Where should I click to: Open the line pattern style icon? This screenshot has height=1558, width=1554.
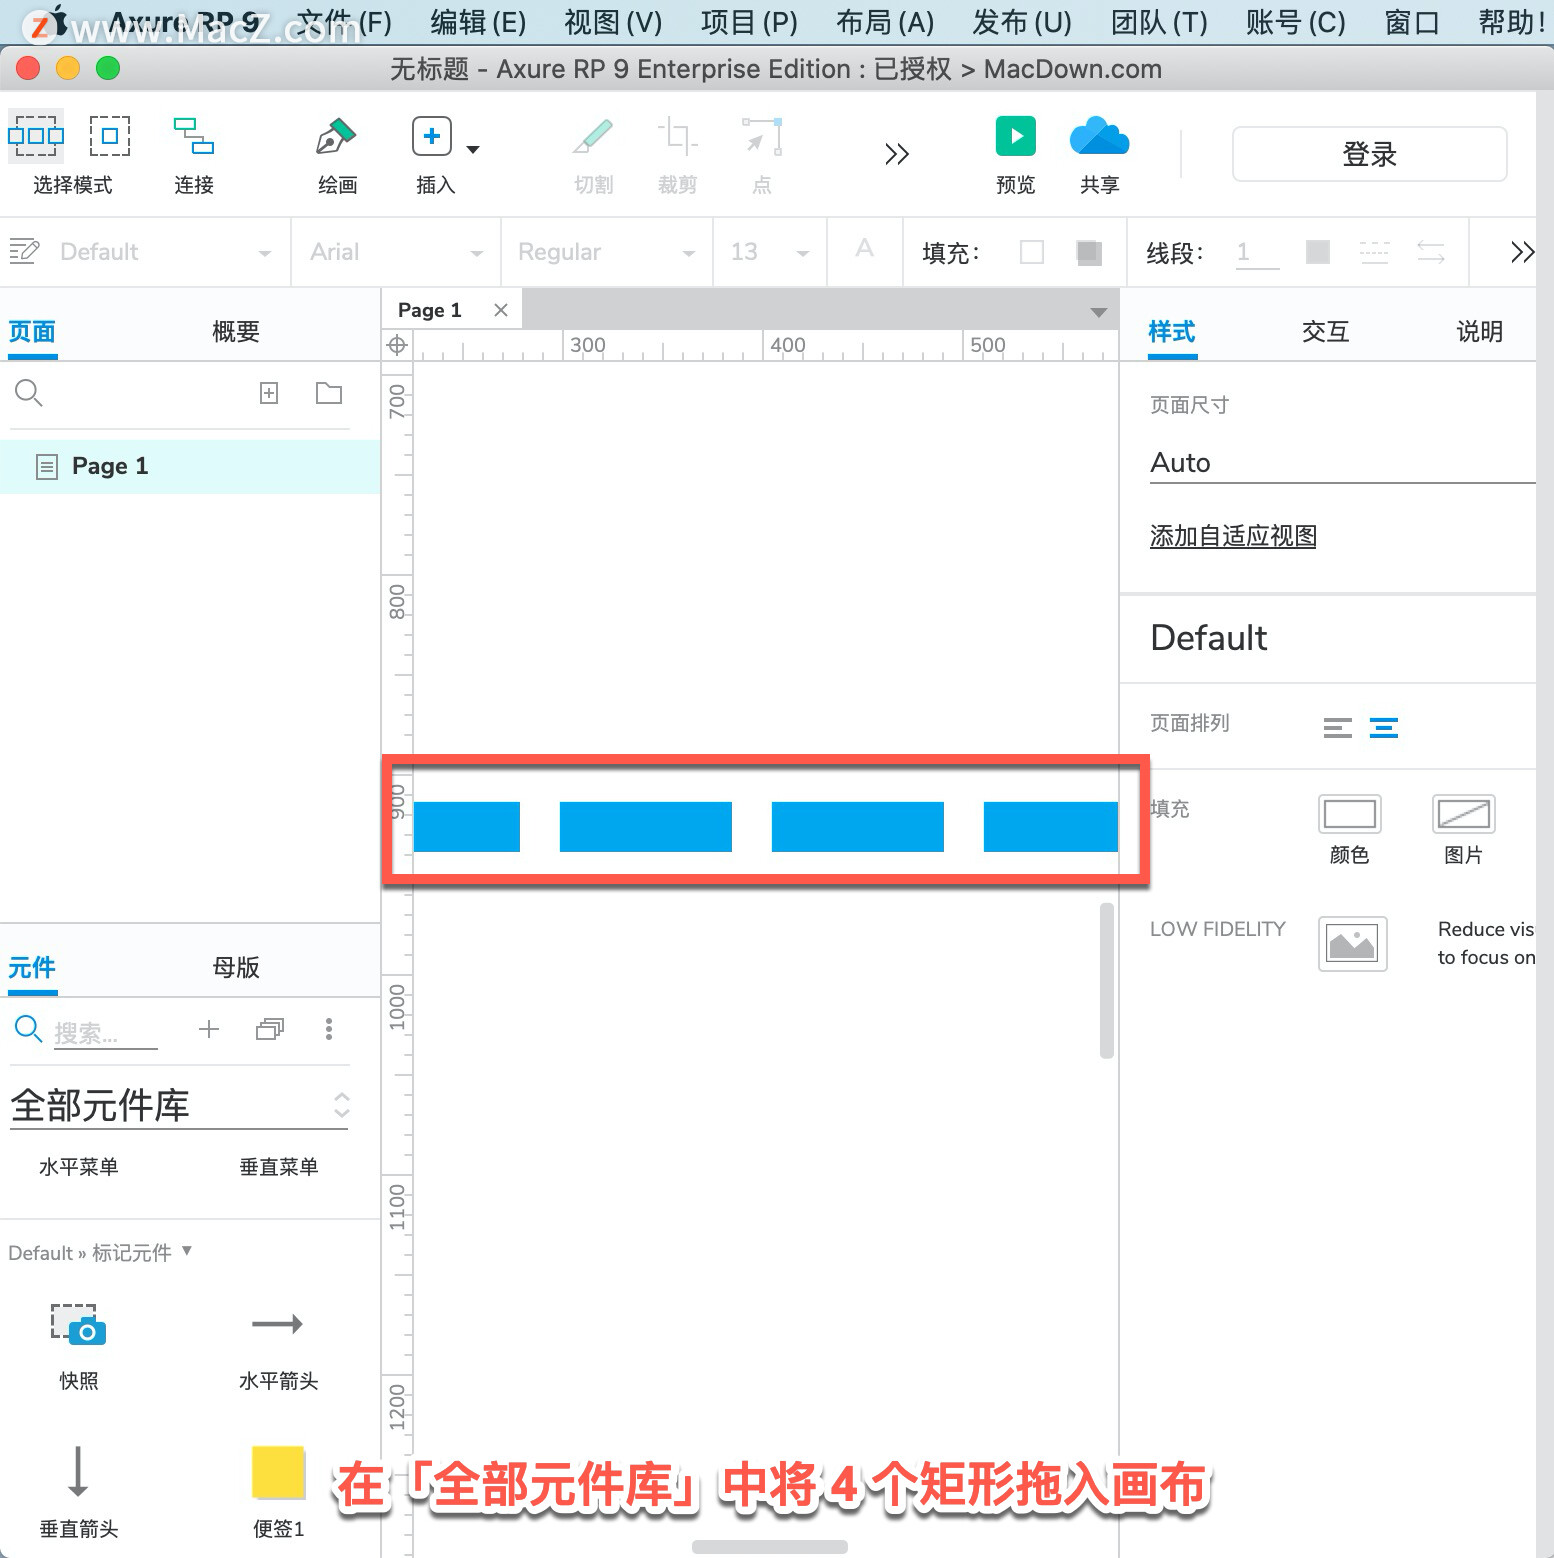point(1374,252)
